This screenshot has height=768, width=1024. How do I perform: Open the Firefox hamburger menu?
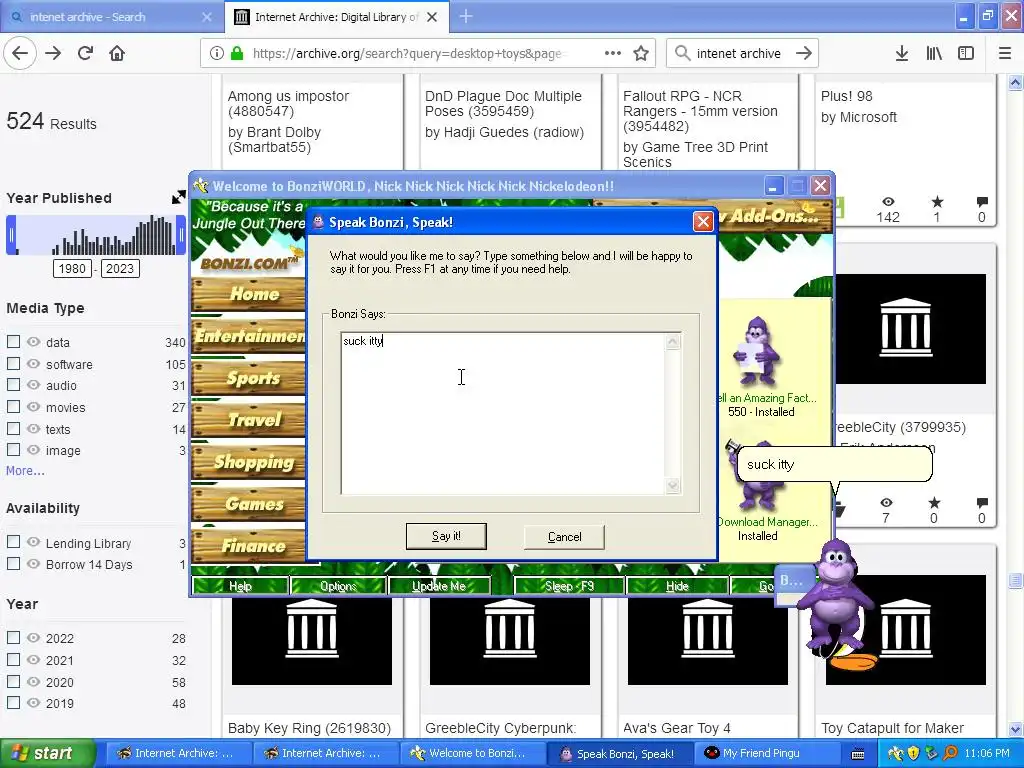(1004, 53)
